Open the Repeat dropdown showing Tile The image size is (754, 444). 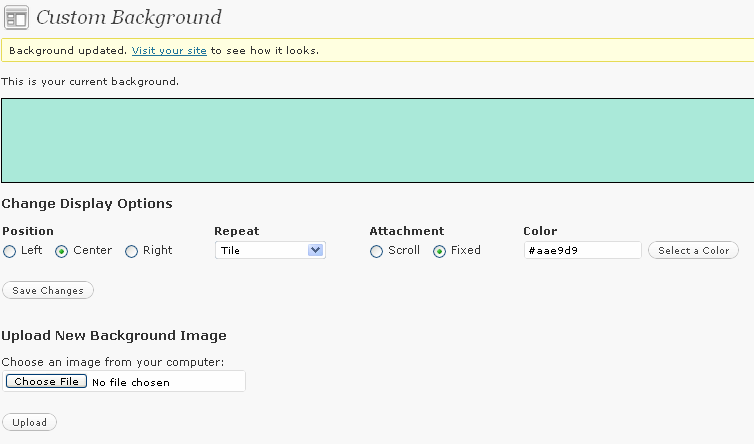(x=270, y=250)
